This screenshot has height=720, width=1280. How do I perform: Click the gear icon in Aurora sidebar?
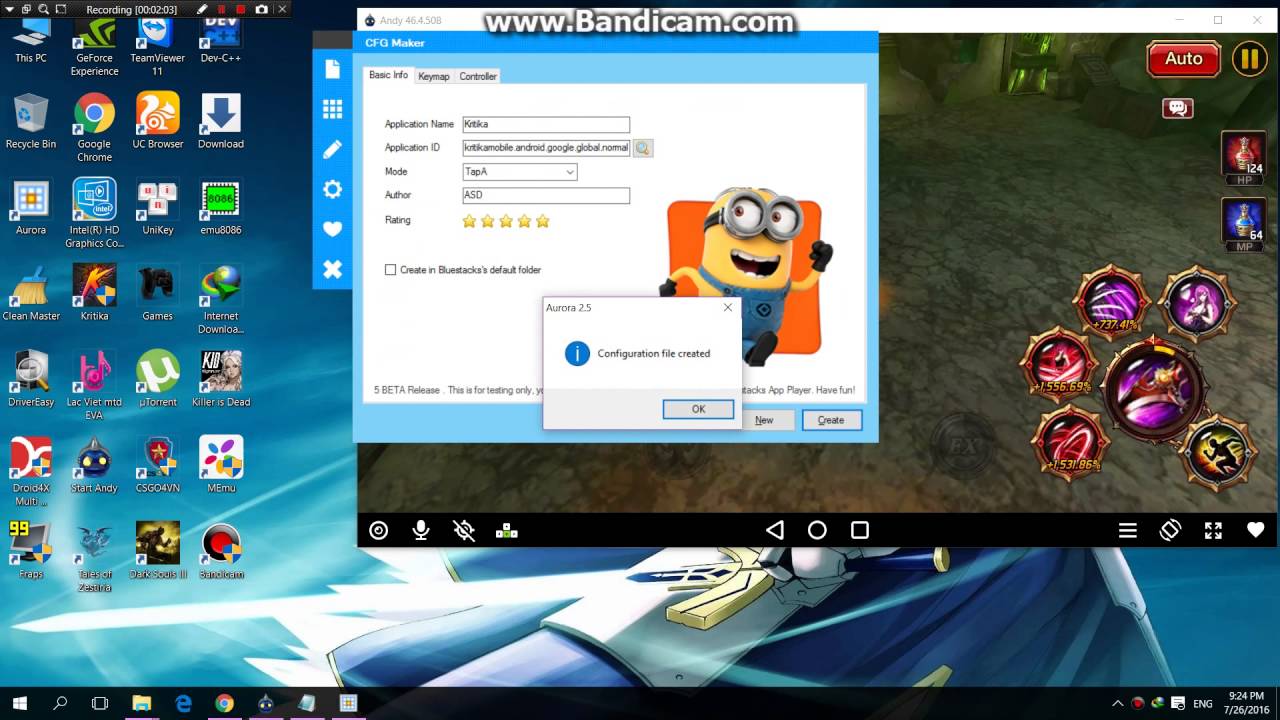point(332,189)
